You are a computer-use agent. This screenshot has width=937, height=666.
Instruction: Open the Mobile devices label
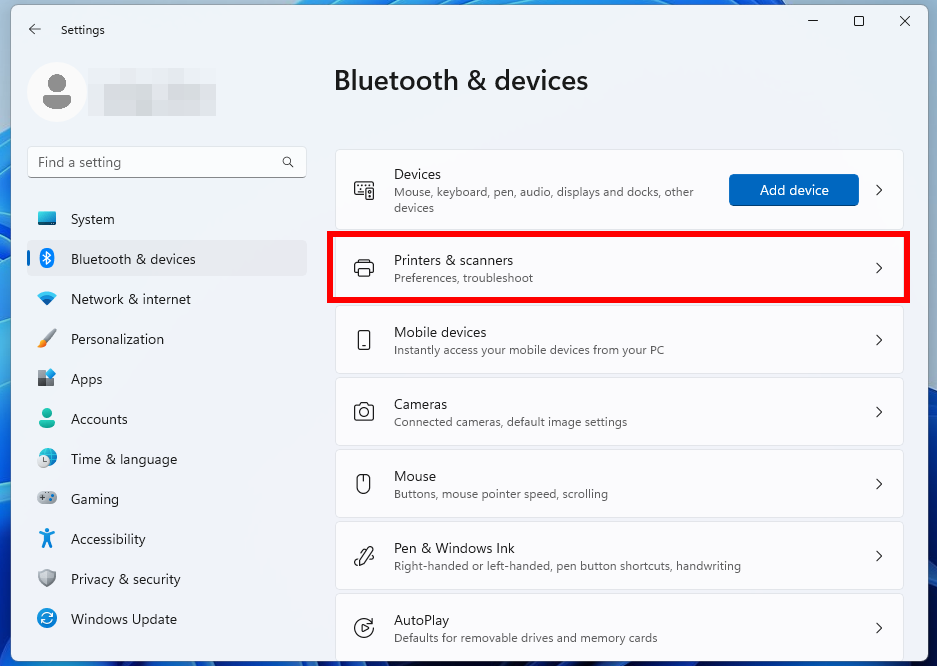pos(440,332)
